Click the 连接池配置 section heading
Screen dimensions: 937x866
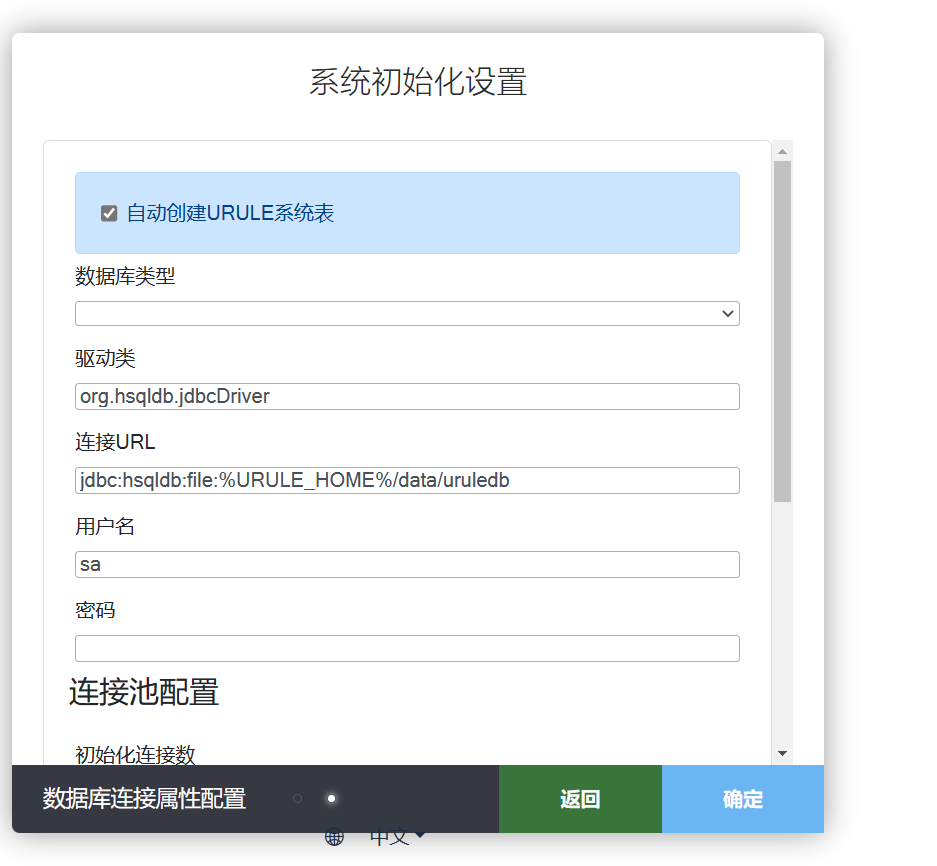[x=143, y=692]
